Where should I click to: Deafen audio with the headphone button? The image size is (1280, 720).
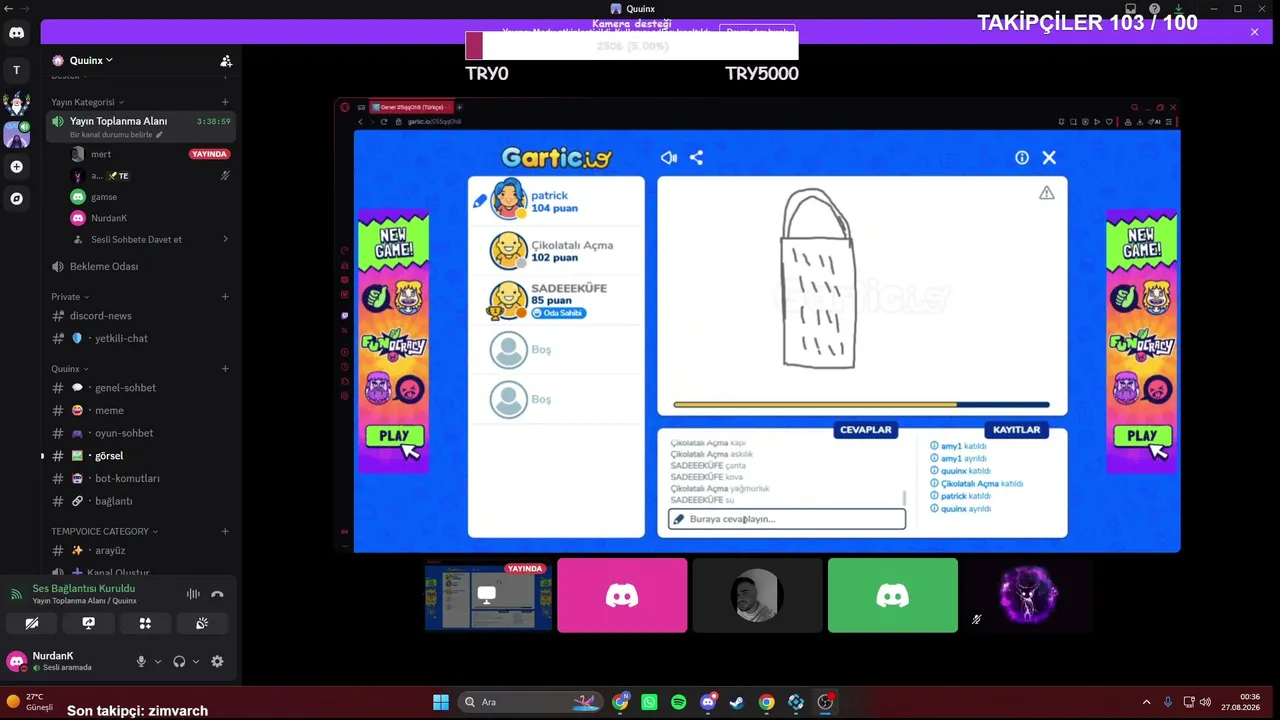[179, 661]
